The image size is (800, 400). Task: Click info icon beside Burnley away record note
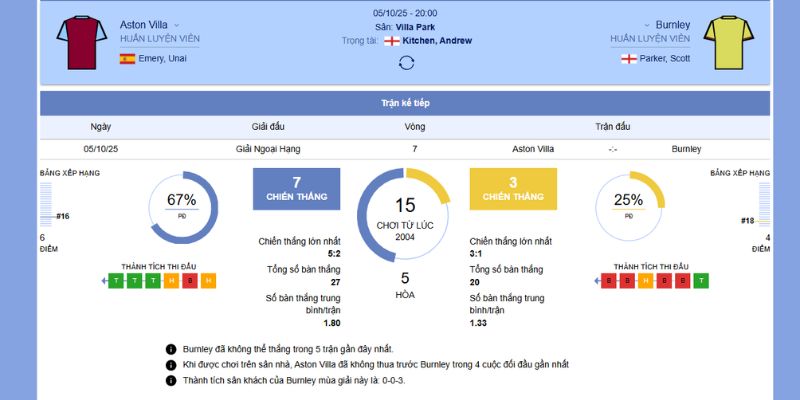171,380
